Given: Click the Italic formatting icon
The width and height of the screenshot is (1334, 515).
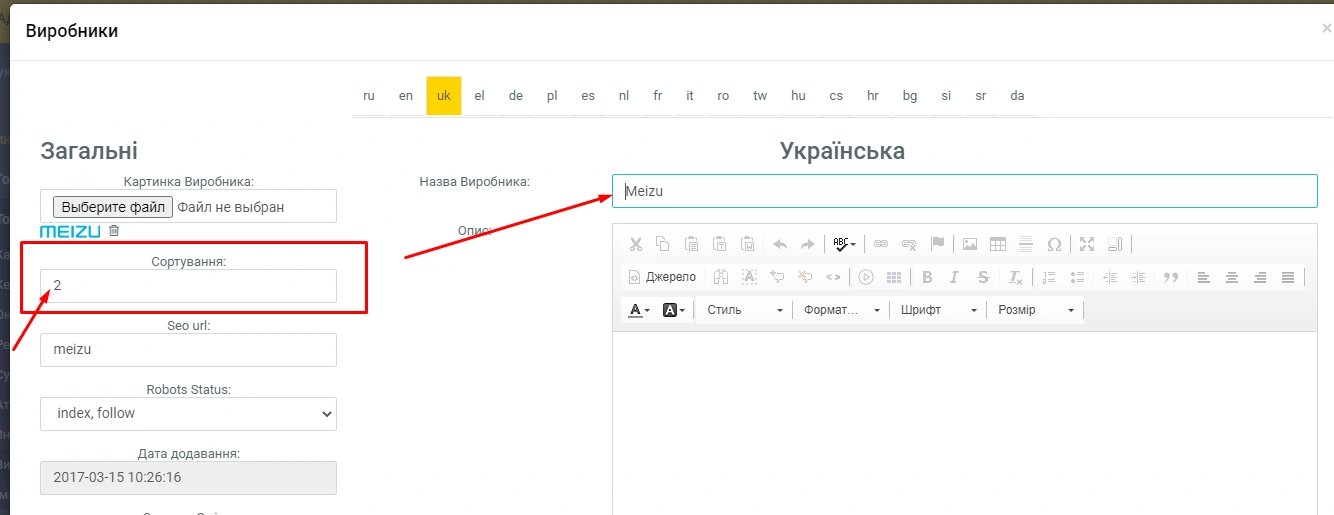Looking at the screenshot, I should 954,277.
